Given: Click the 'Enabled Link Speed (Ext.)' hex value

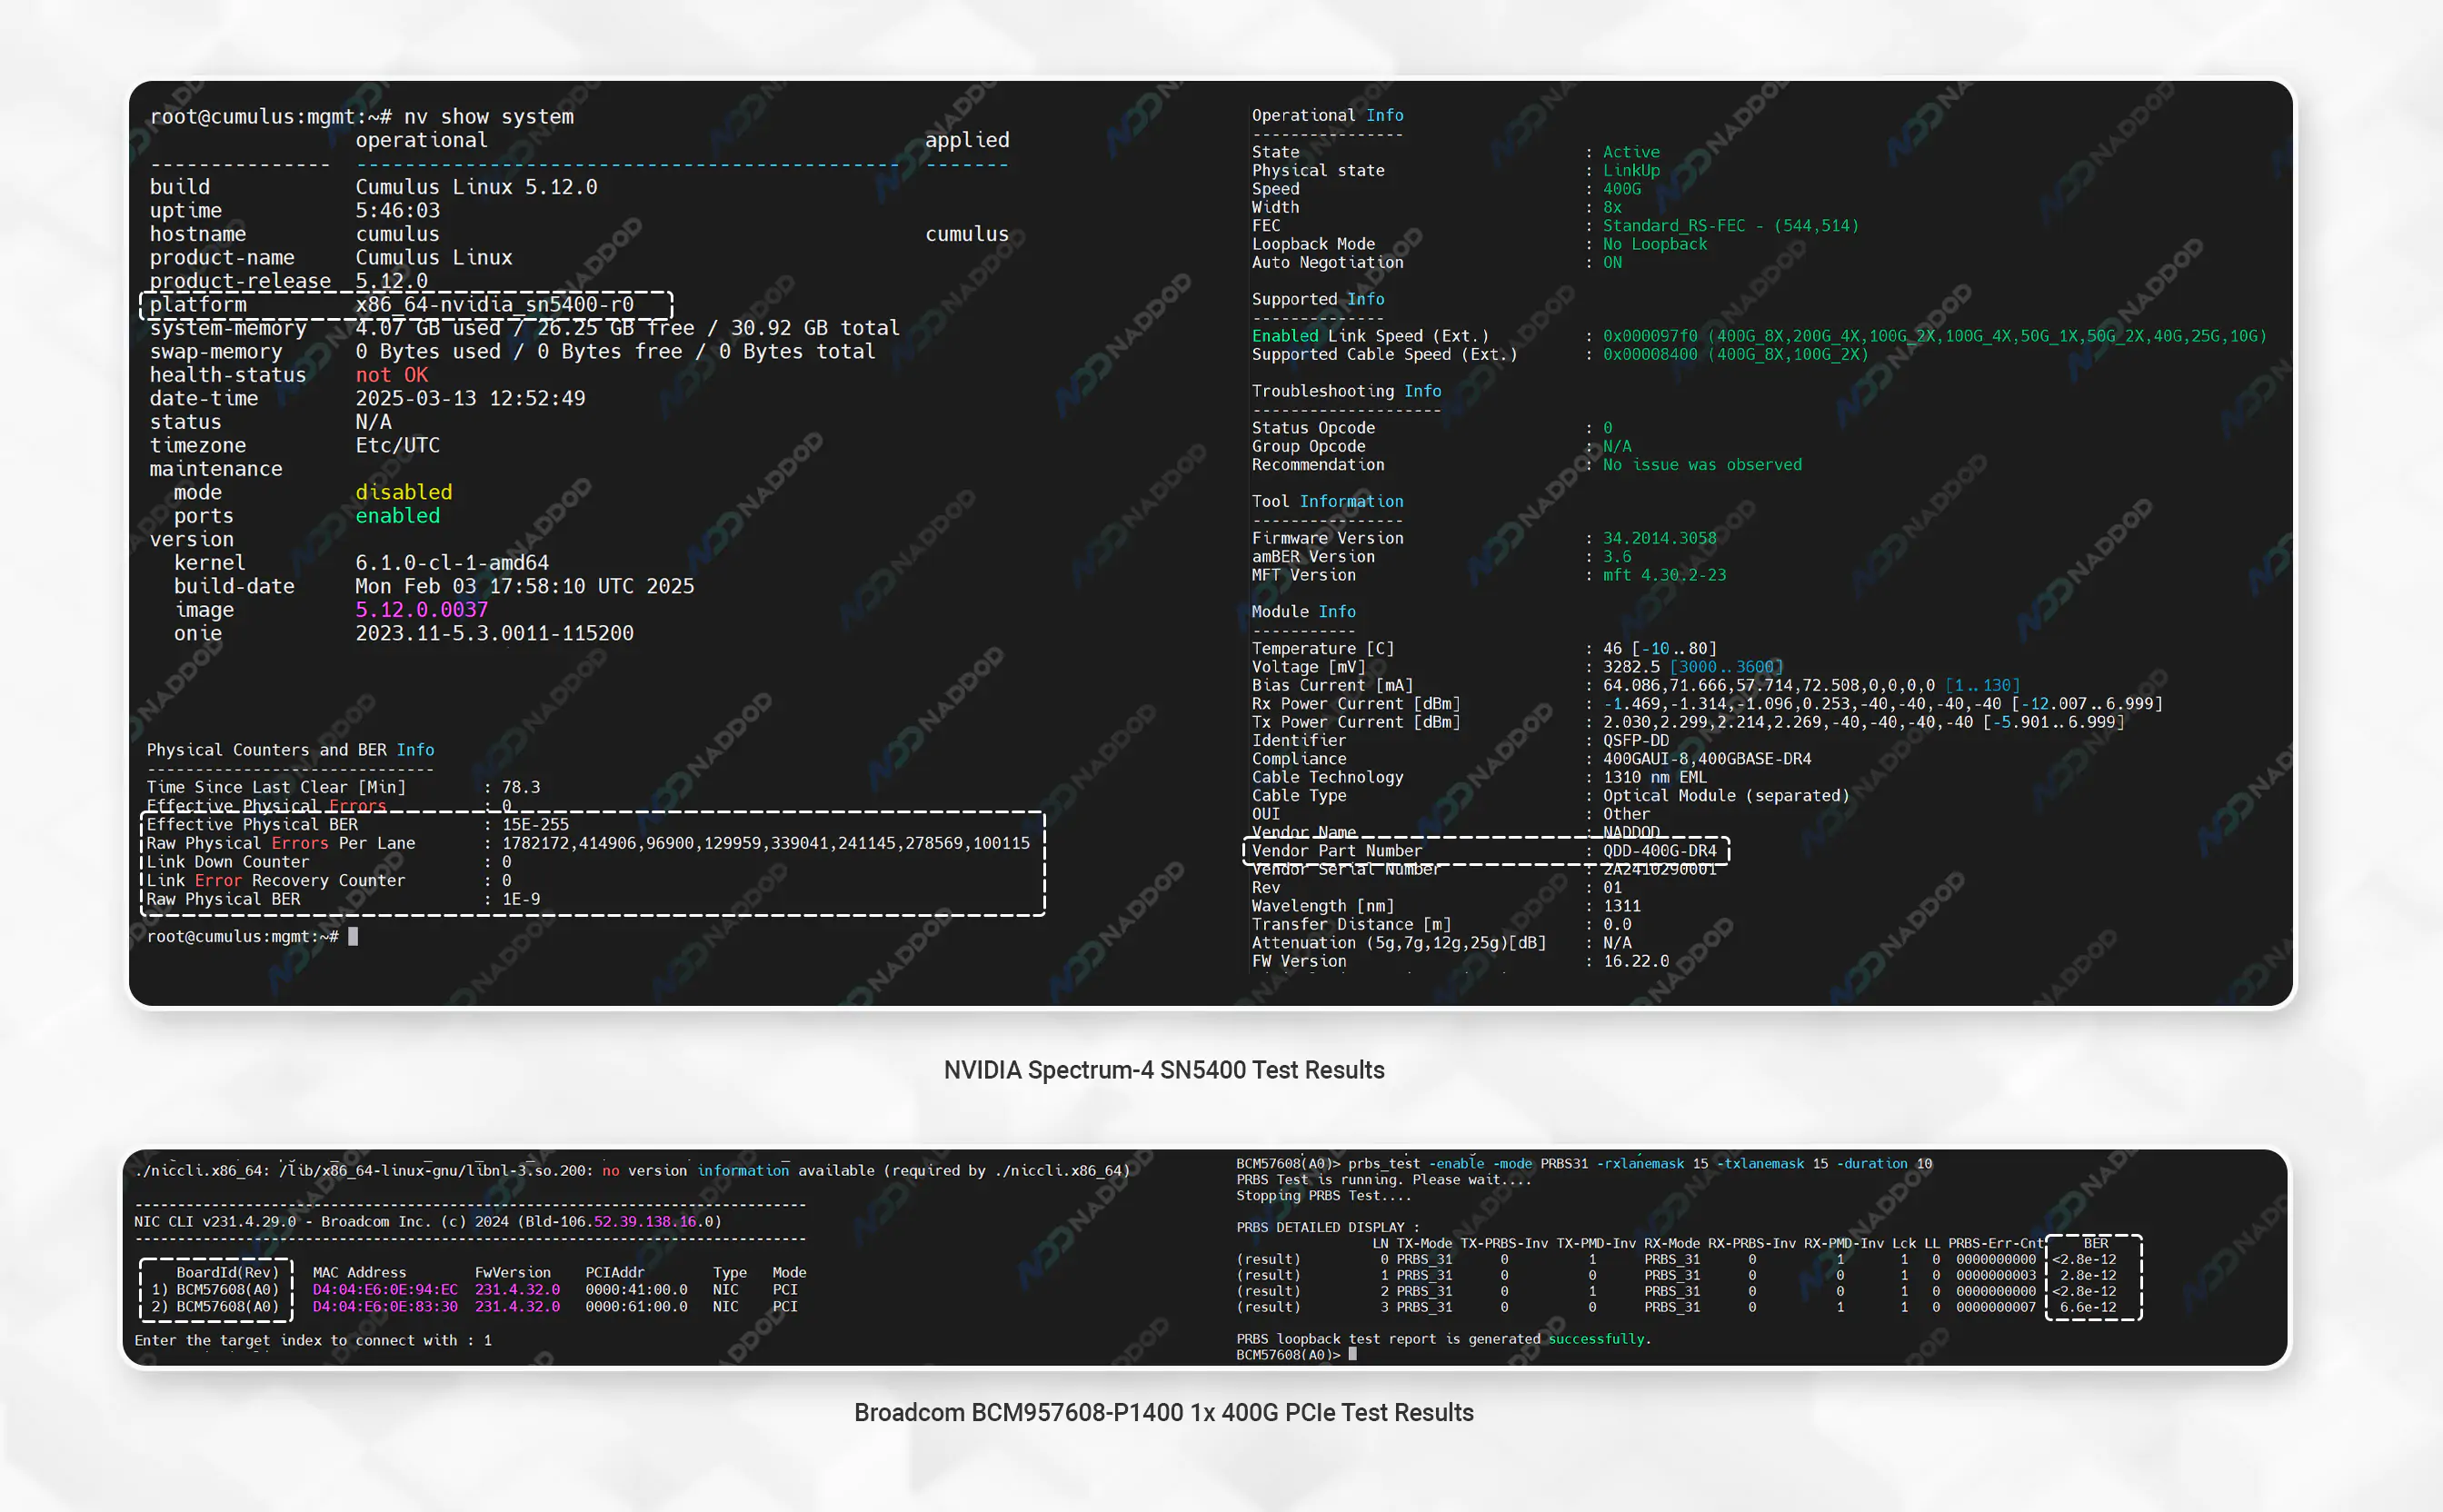Looking at the screenshot, I should (x=1934, y=336).
